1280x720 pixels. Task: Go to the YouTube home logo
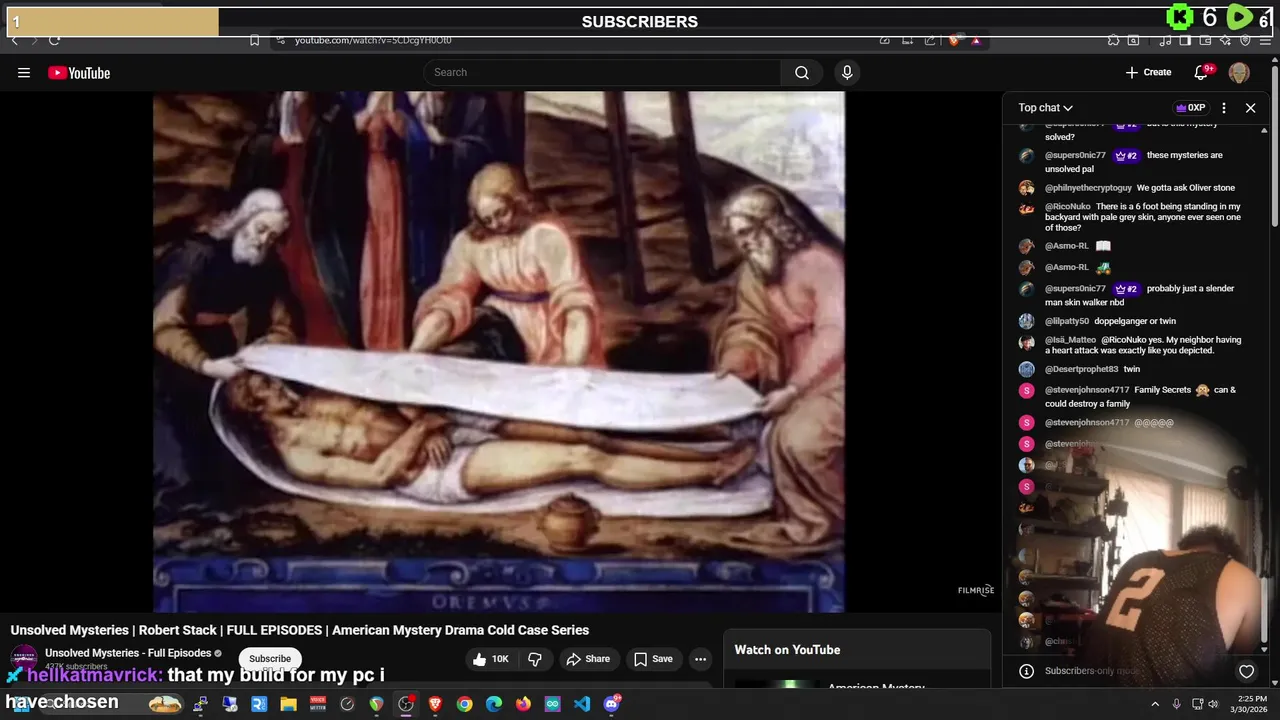(79, 72)
